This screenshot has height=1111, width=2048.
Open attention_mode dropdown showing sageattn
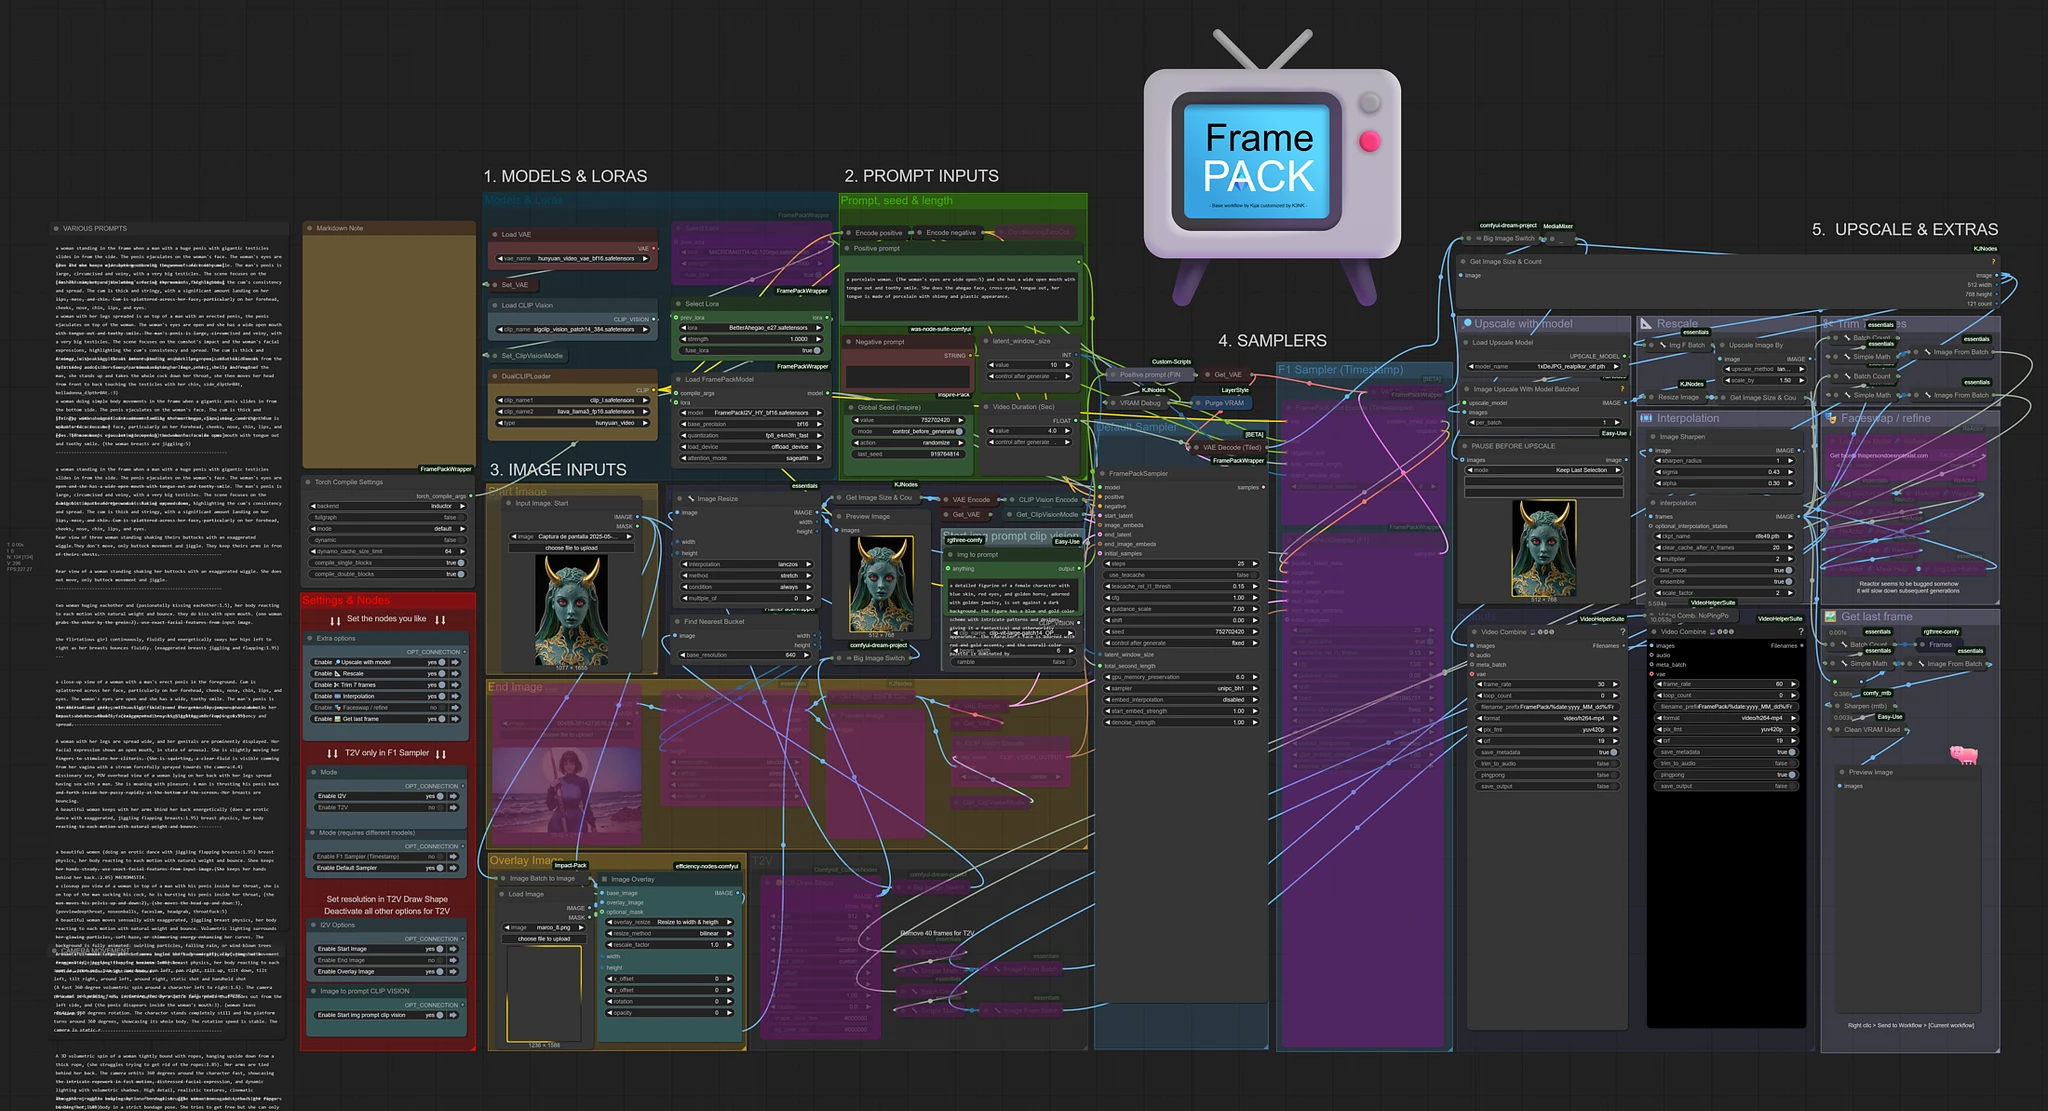[752, 459]
